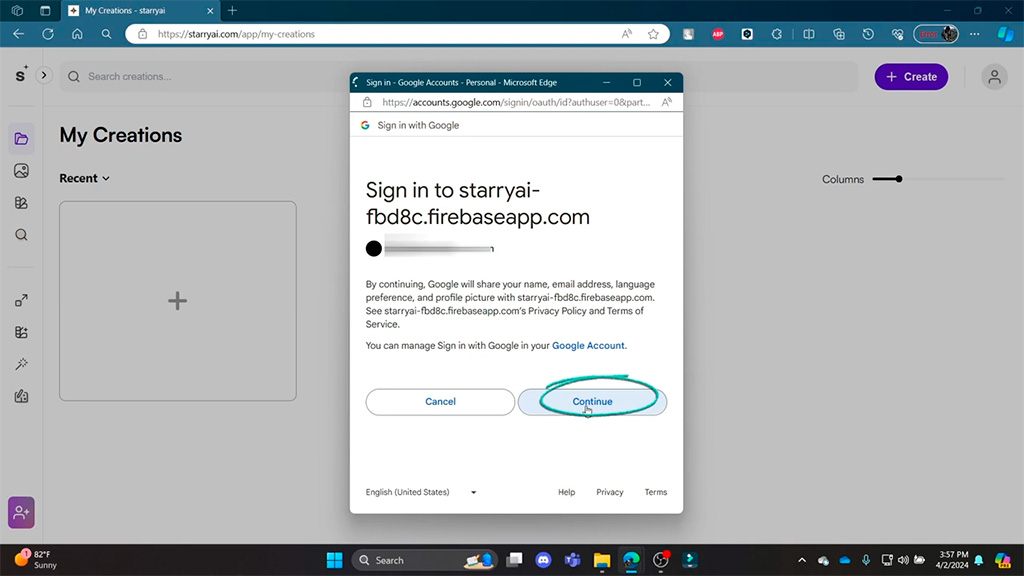The image size is (1024, 576).
Task: Open explore search sidebar icon
Action: (21, 235)
